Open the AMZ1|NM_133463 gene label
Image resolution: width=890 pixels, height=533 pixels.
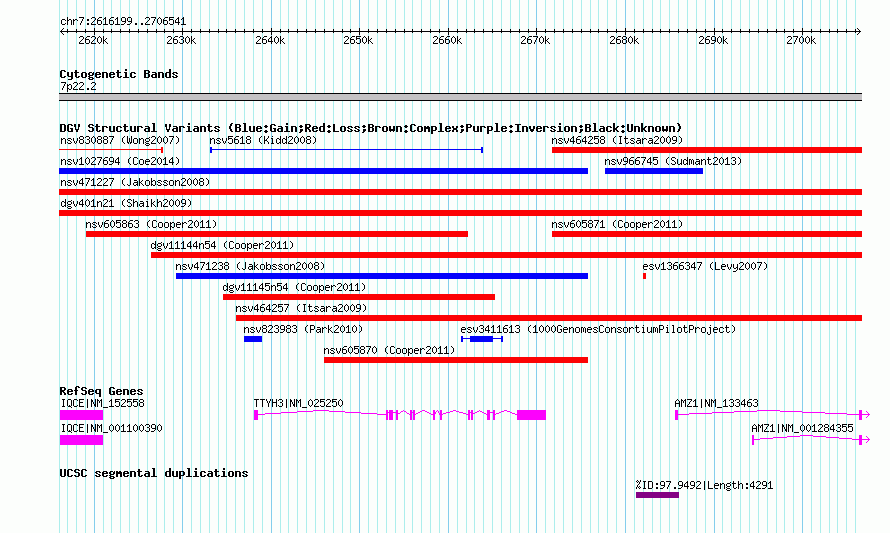716,403
